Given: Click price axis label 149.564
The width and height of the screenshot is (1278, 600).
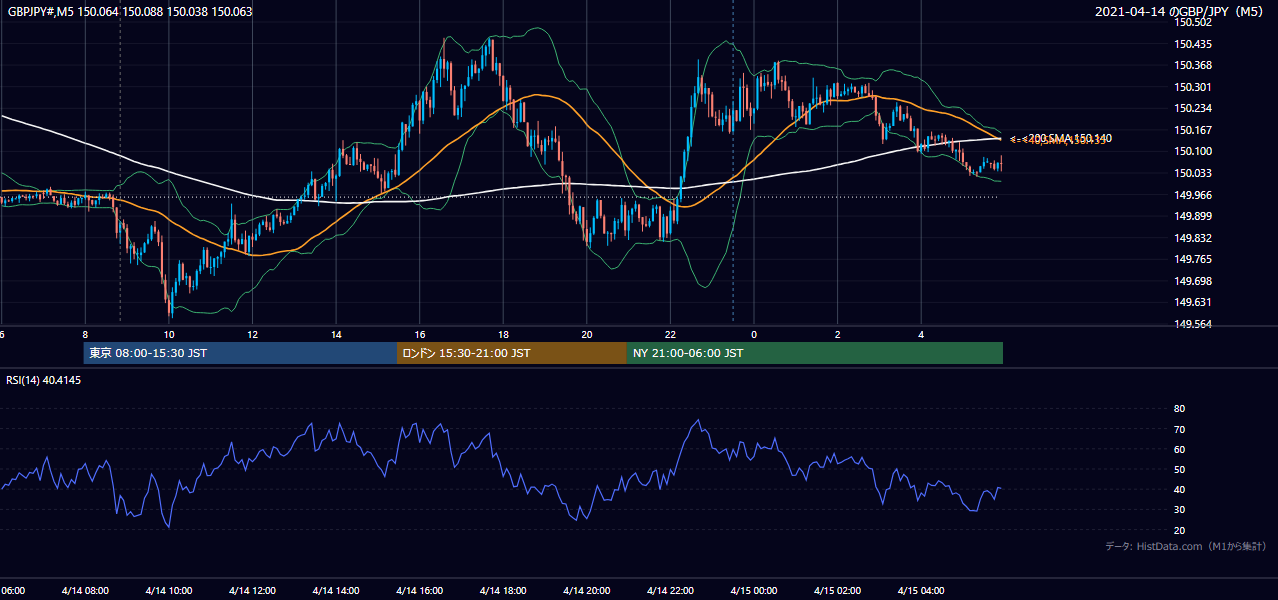Looking at the screenshot, I should (1193, 324).
